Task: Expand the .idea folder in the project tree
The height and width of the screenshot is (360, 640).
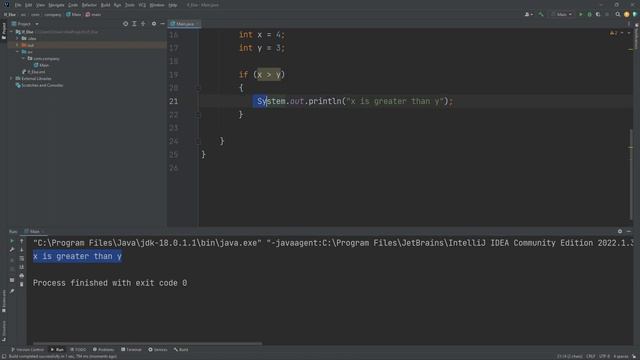Action: (17, 38)
